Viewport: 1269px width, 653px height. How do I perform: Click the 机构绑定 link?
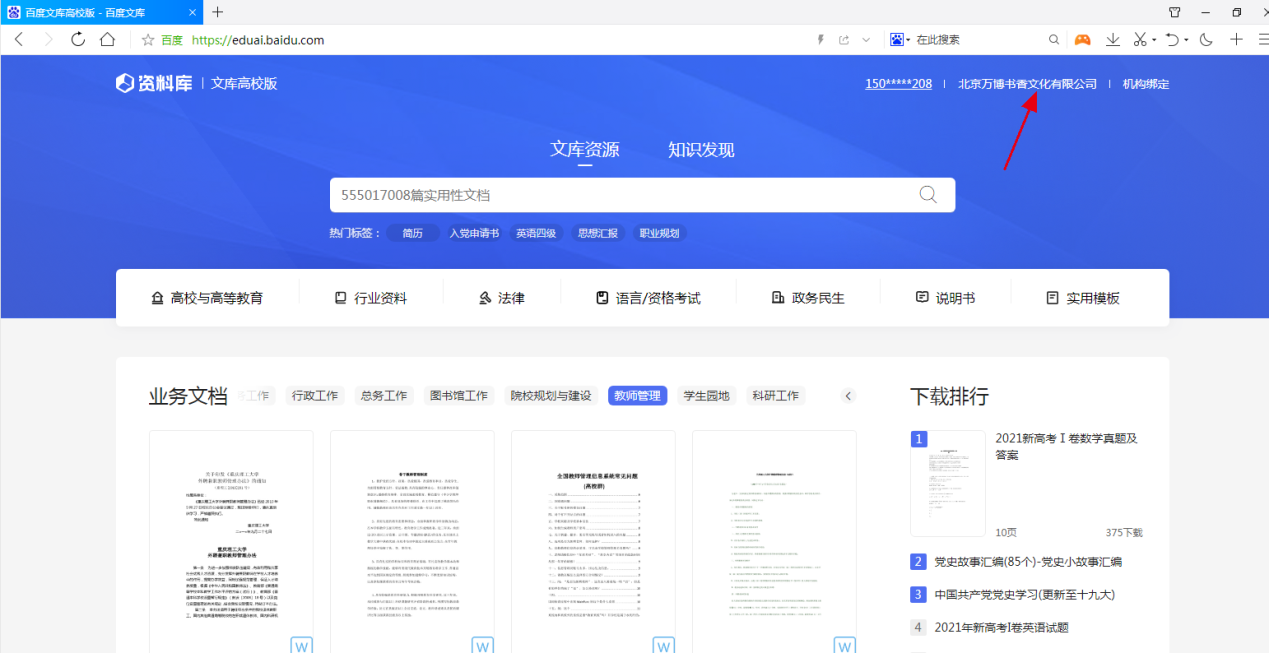click(x=1145, y=84)
